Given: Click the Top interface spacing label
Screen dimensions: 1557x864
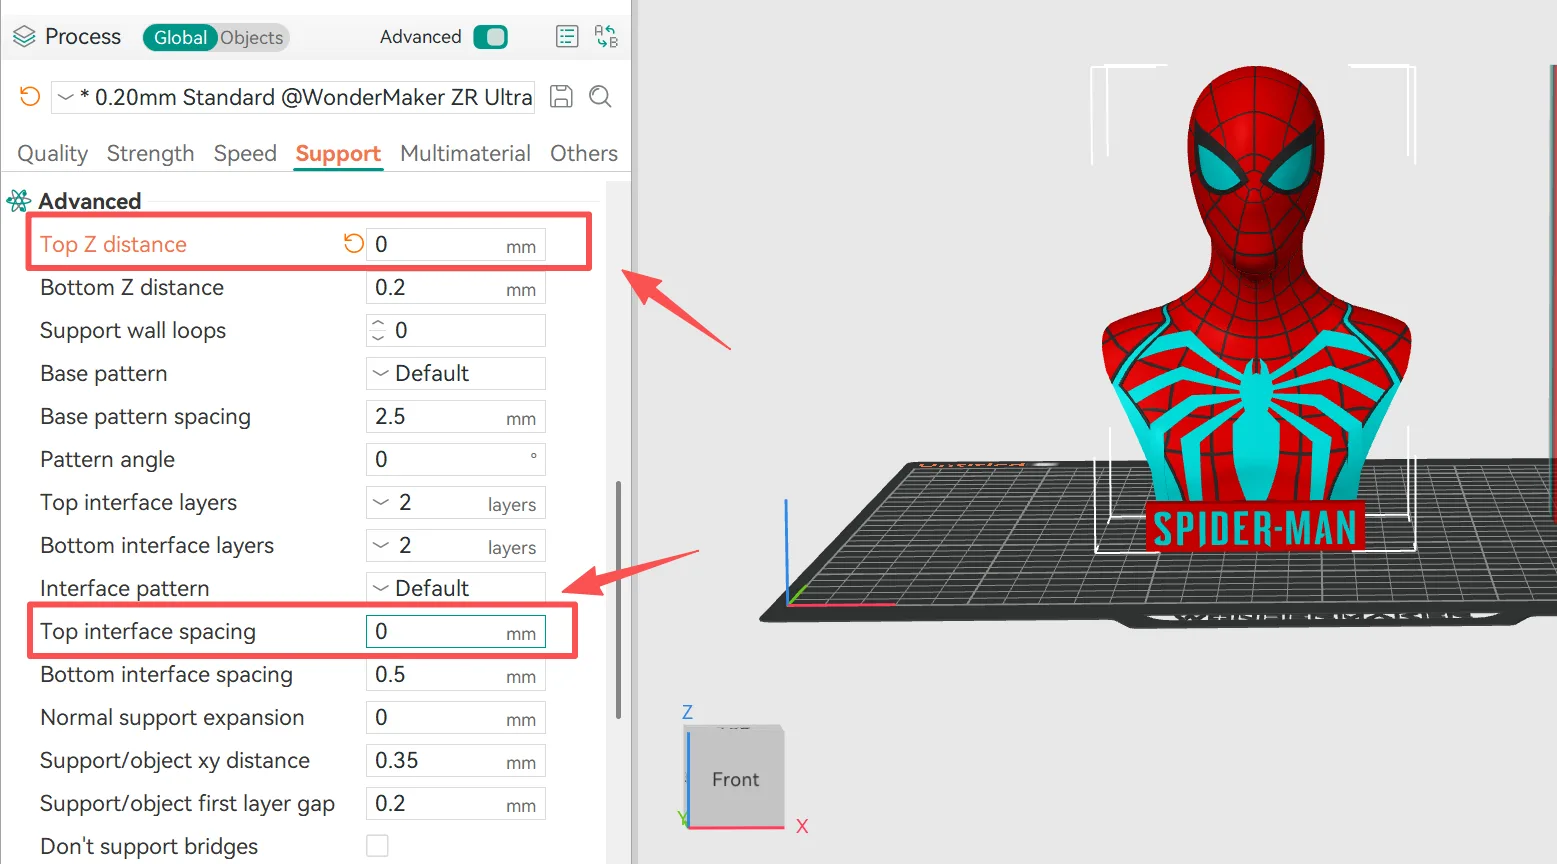Looking at the screenshot, I should click(148, 631).
